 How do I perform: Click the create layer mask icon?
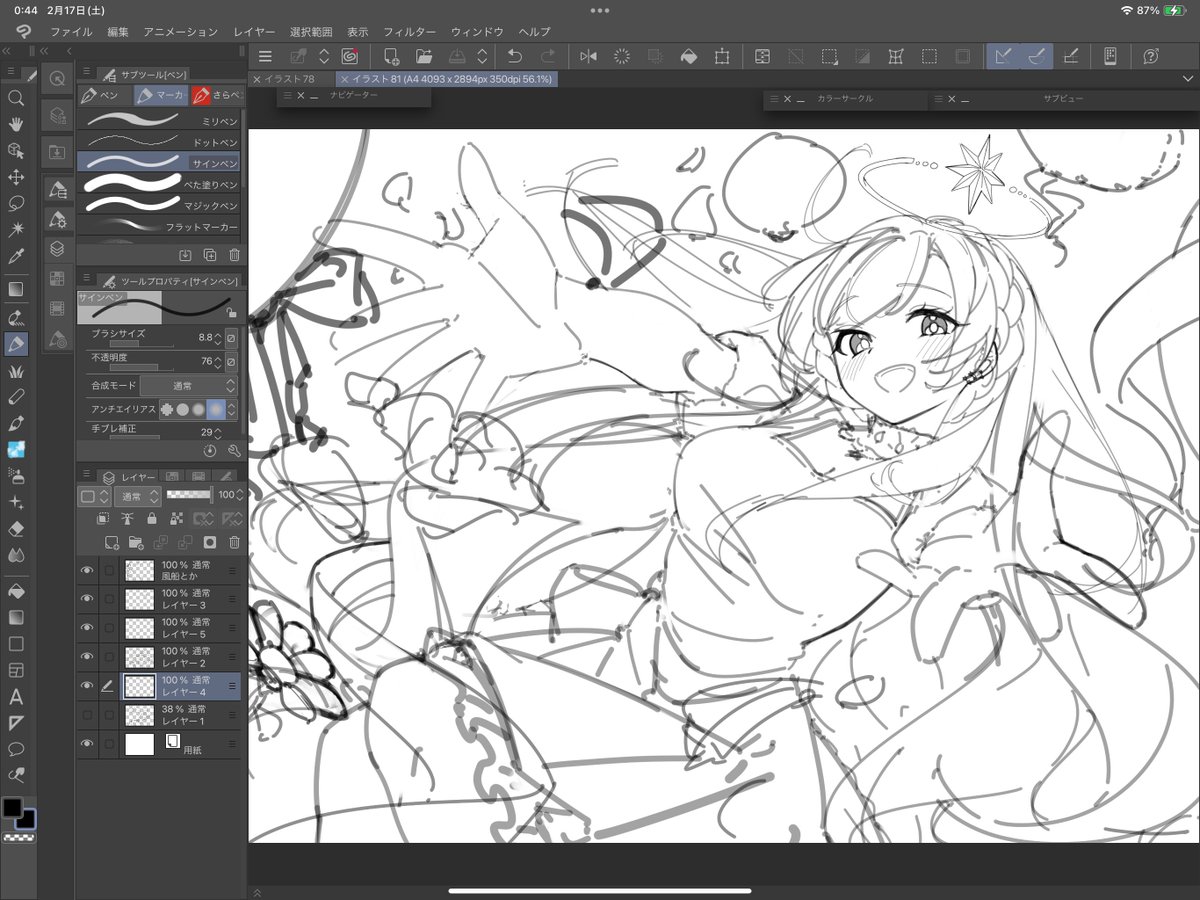click(209, 542)
